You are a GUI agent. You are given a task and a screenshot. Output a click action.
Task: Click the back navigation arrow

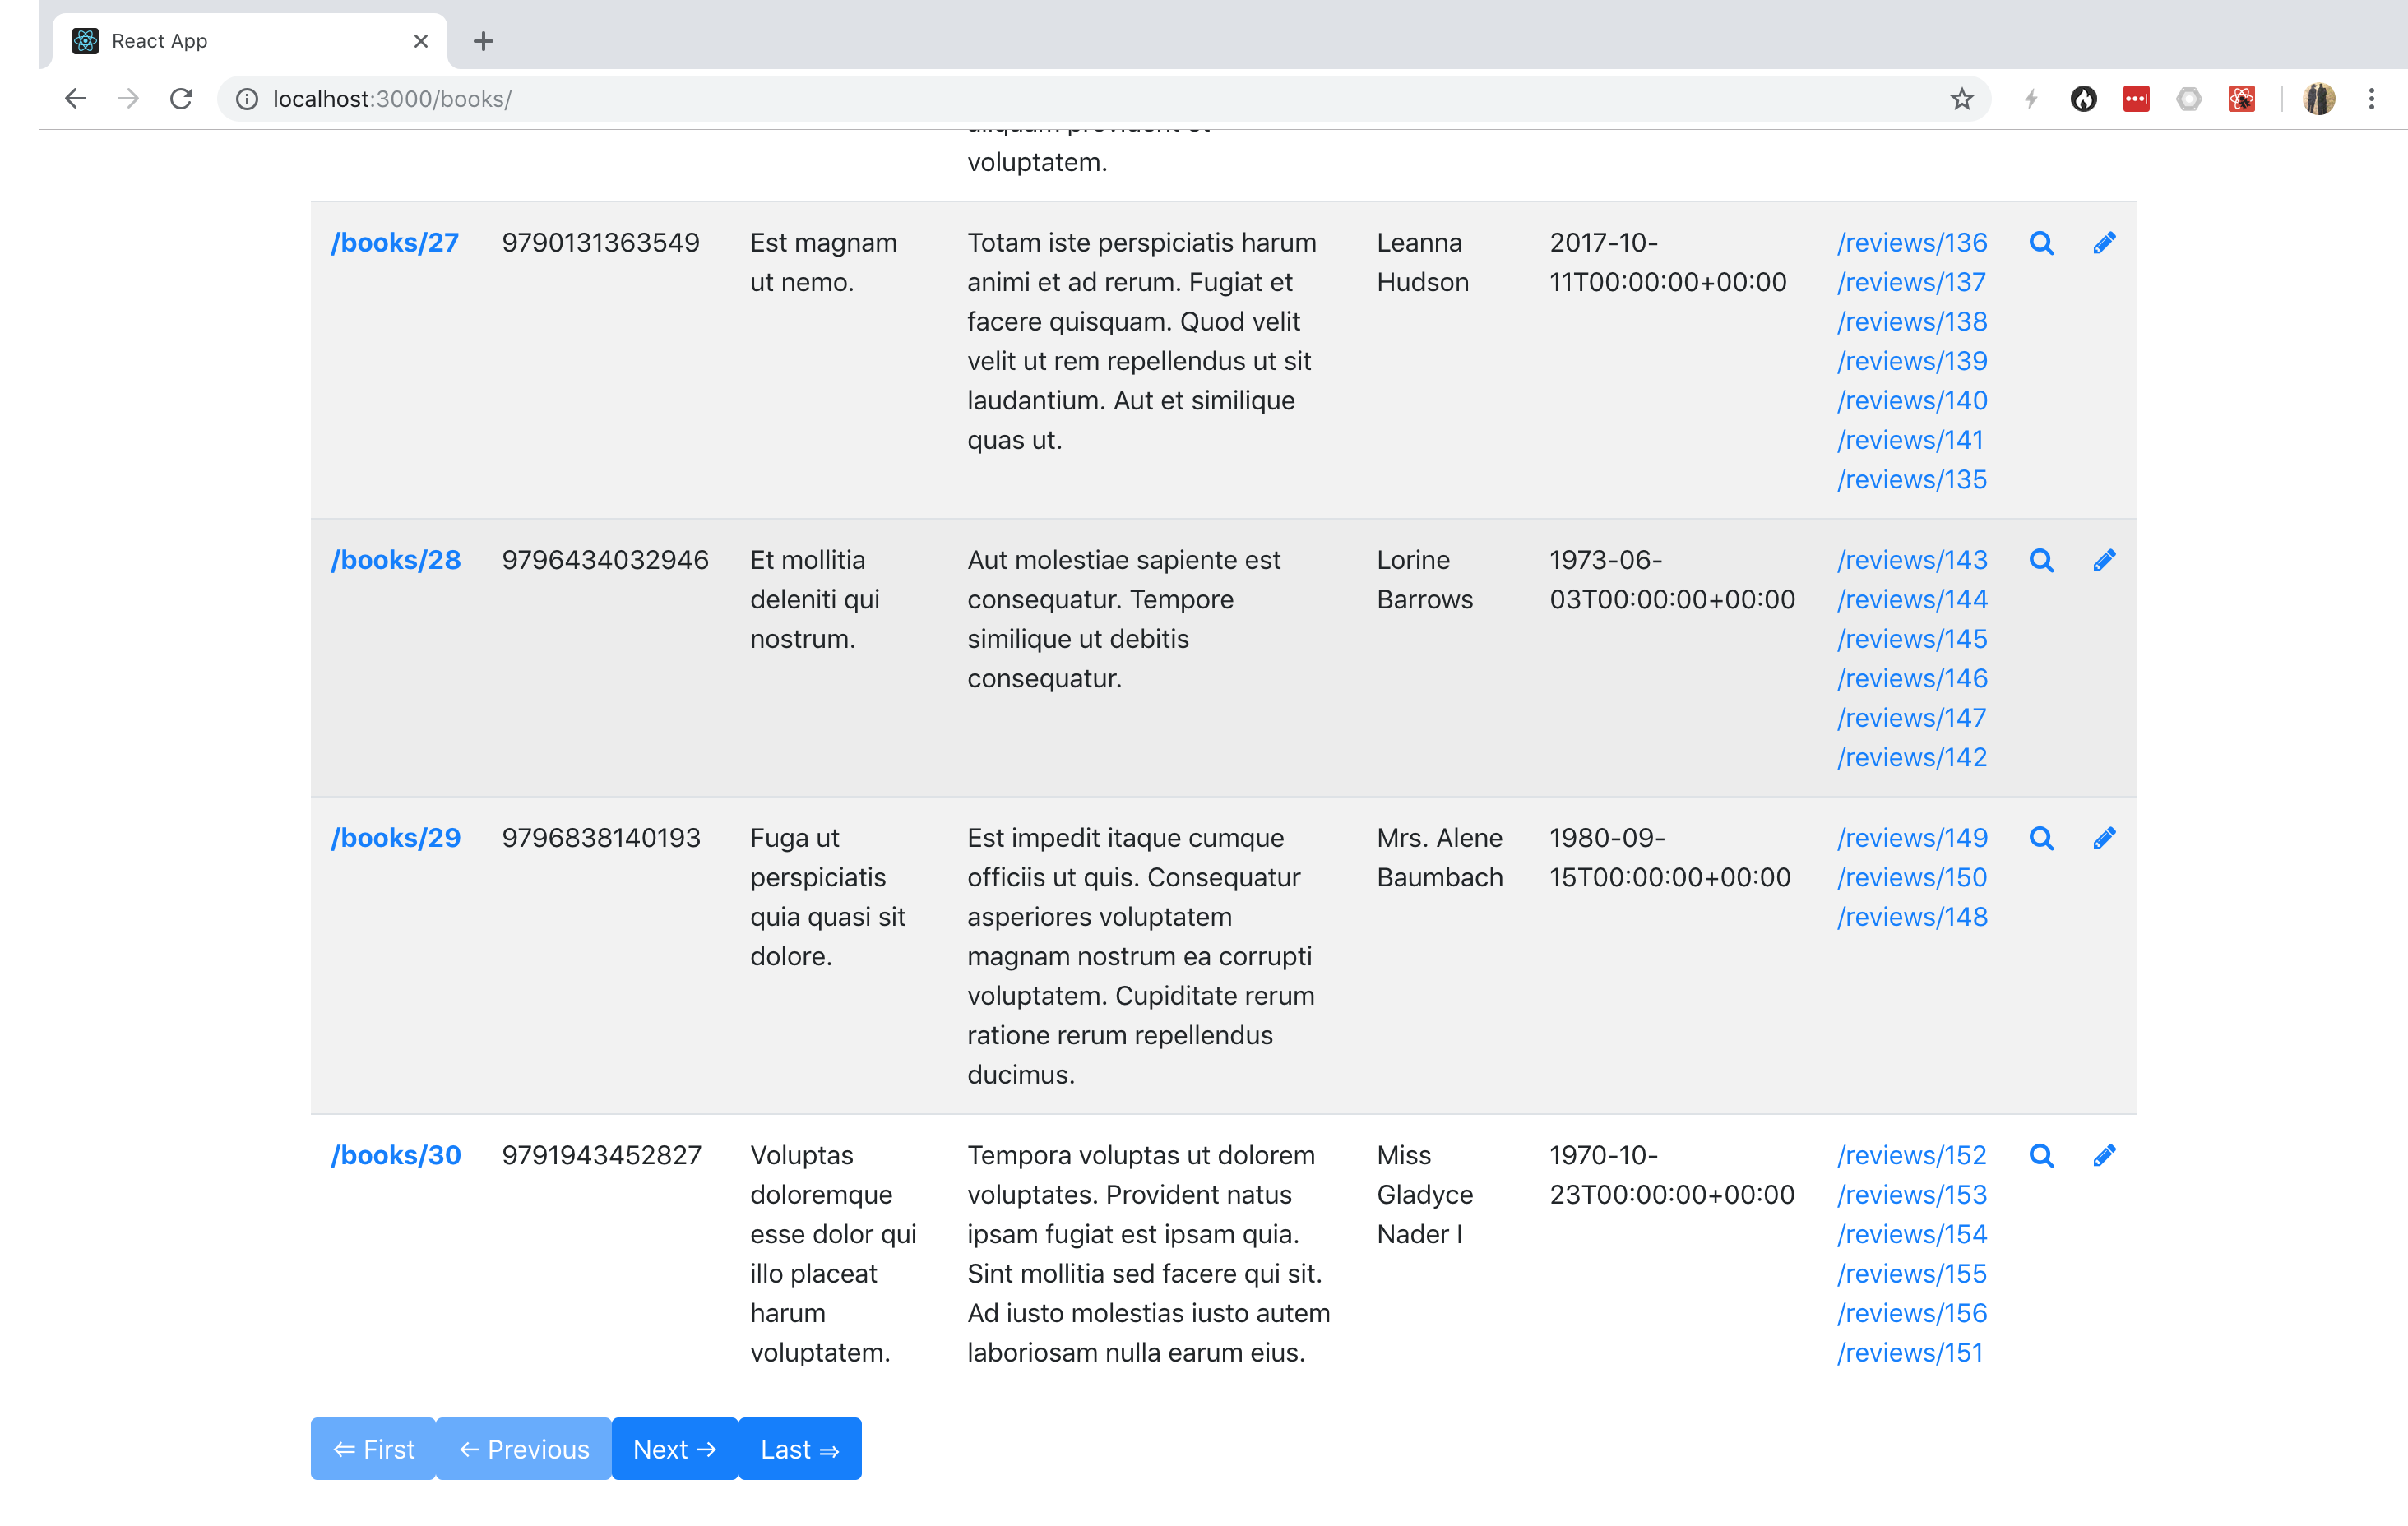[76, 99]
